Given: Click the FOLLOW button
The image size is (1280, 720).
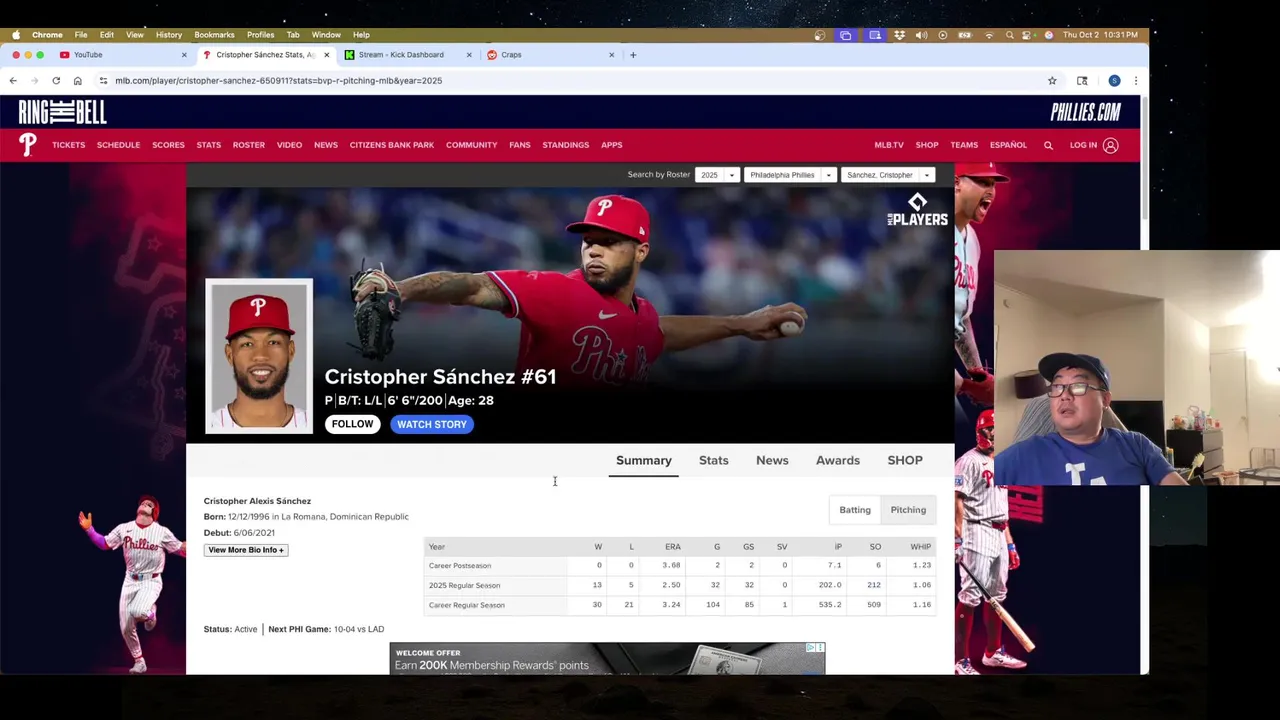Looking at the screenshot, I should click(352, 424).
